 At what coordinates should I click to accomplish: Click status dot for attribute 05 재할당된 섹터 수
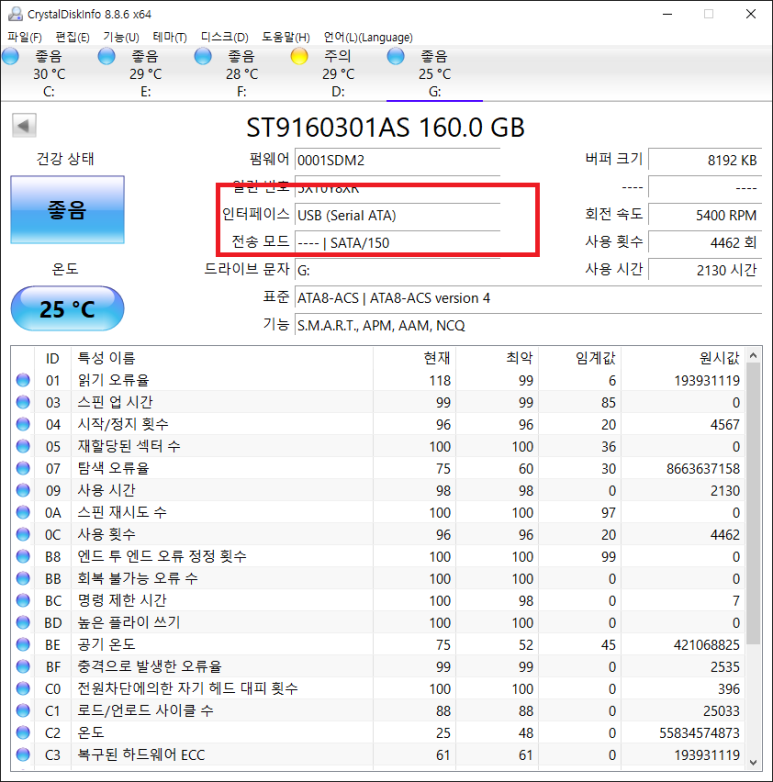pyautogui.click(x=23, y=446)
